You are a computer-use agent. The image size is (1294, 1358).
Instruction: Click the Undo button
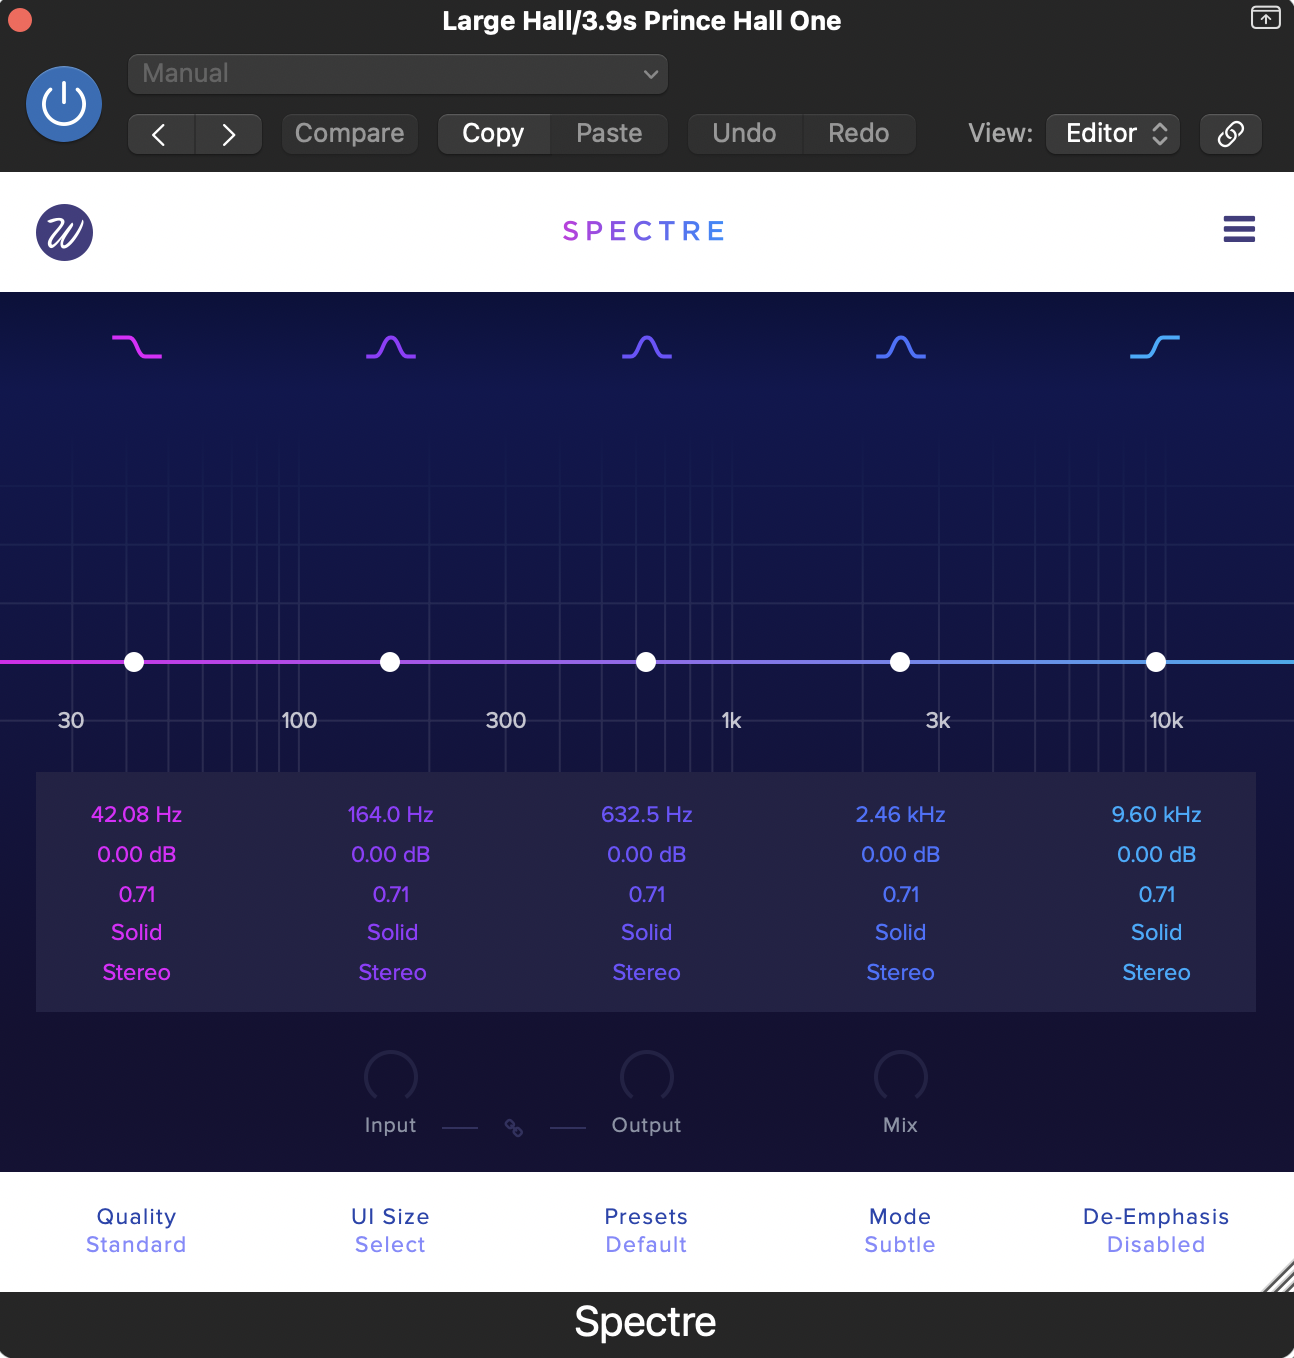(x=745, y=134)
